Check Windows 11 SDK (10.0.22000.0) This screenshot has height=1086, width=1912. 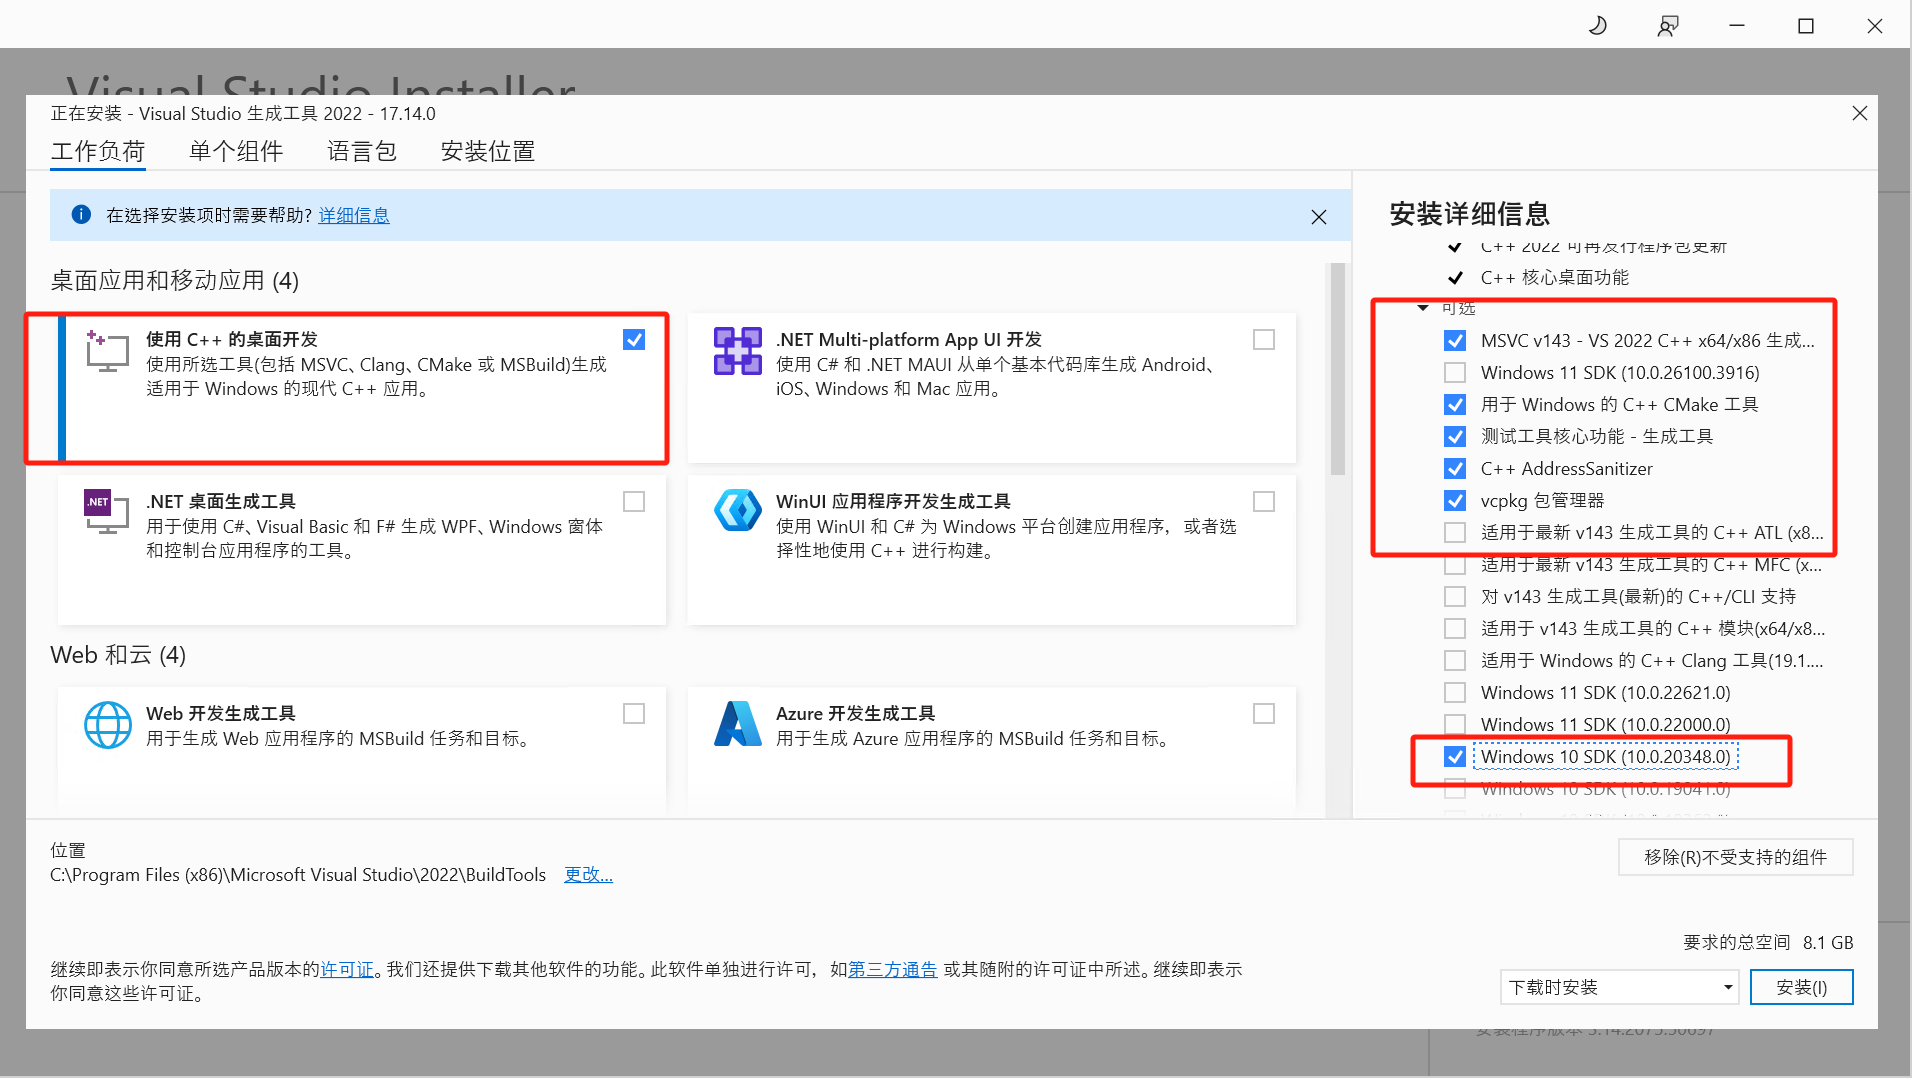(1455, 725)
